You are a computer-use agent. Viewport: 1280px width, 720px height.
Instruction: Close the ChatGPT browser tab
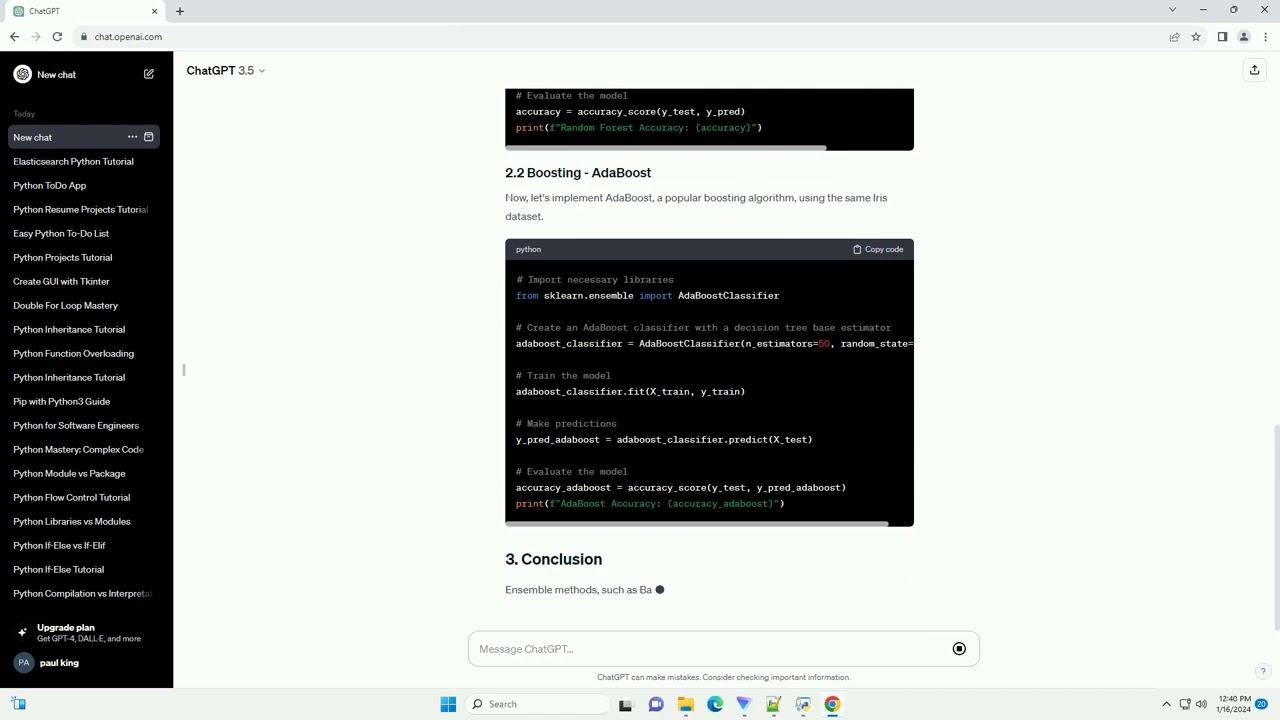(x=155, y=11)
